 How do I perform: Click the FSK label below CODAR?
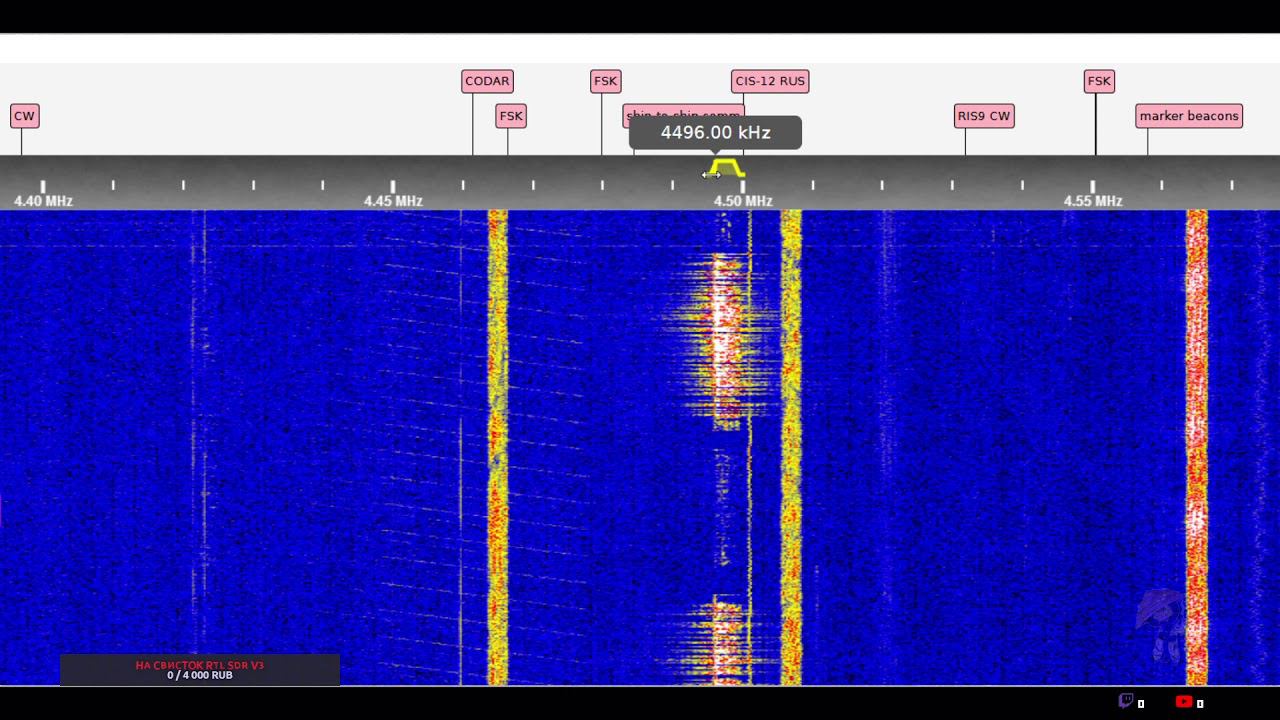(x=511, y=116)
